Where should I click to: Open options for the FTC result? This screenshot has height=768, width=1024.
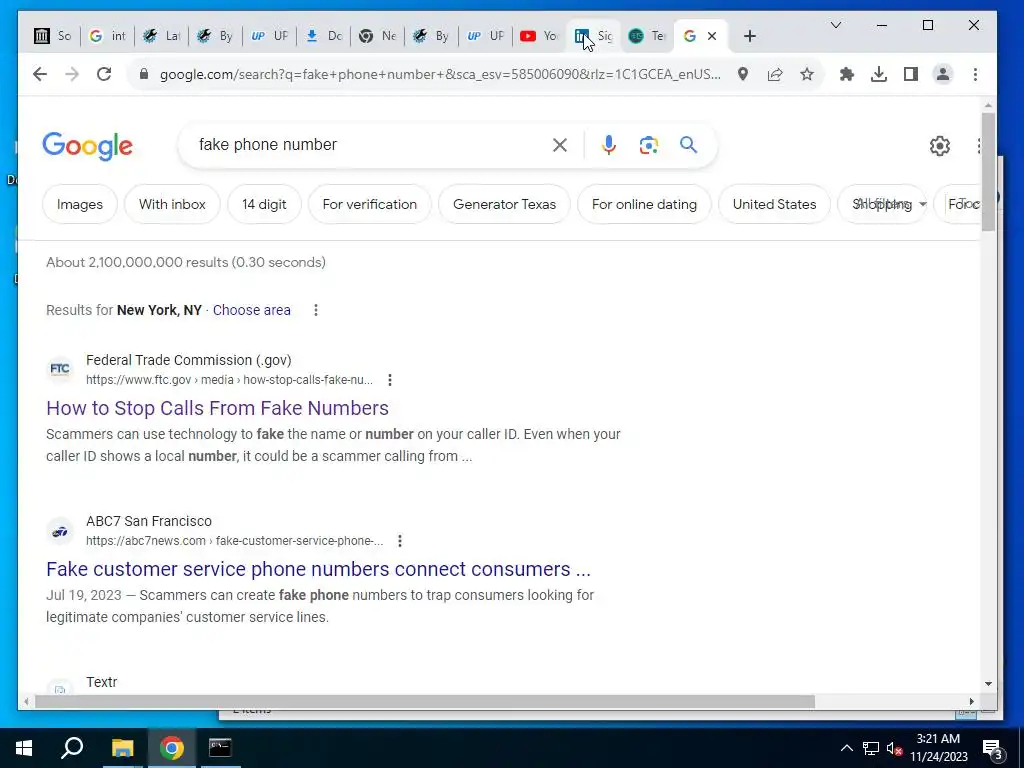[390, 380]
